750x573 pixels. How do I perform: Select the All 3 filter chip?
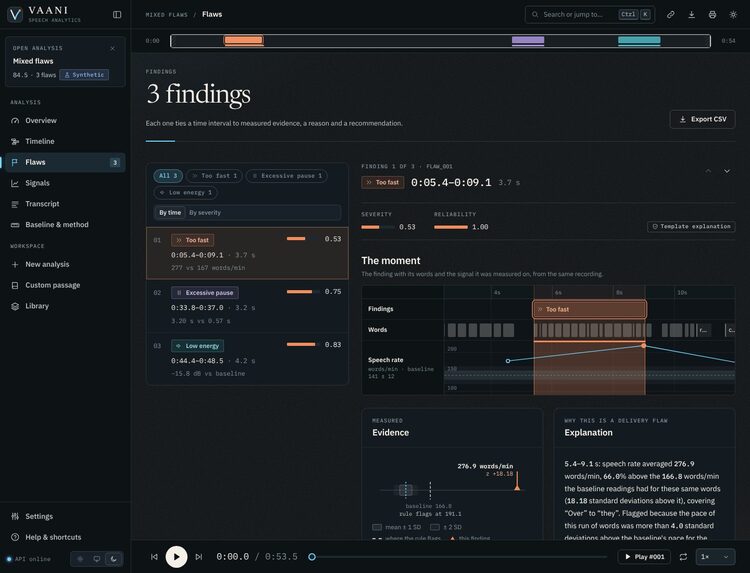(168, 176)
